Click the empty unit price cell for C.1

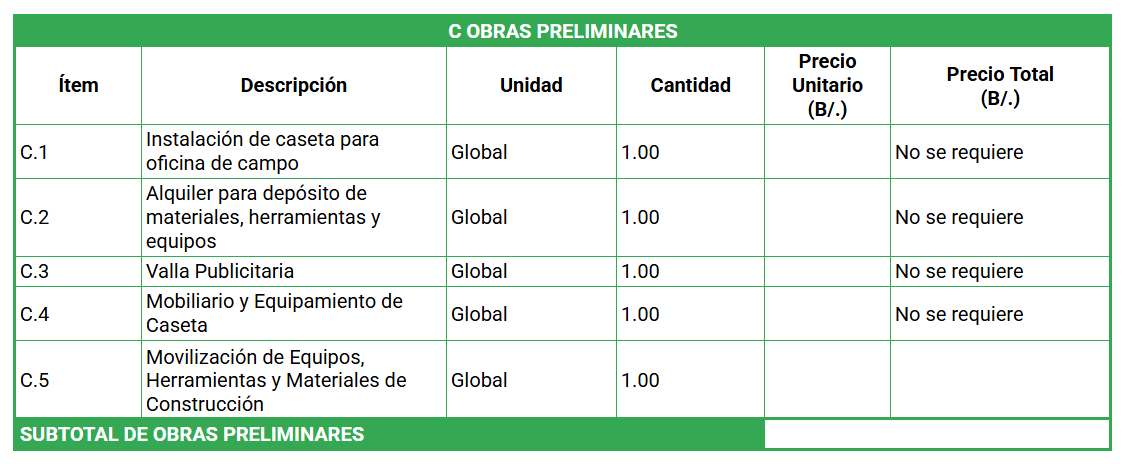click(x=827, y=152)
